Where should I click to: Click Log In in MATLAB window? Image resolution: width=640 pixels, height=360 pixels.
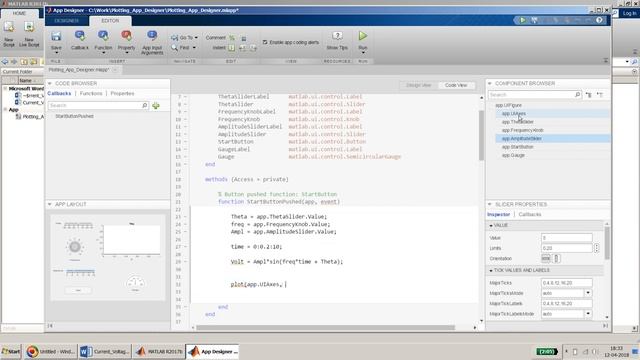pyautogui.click(x=629, y=13)
